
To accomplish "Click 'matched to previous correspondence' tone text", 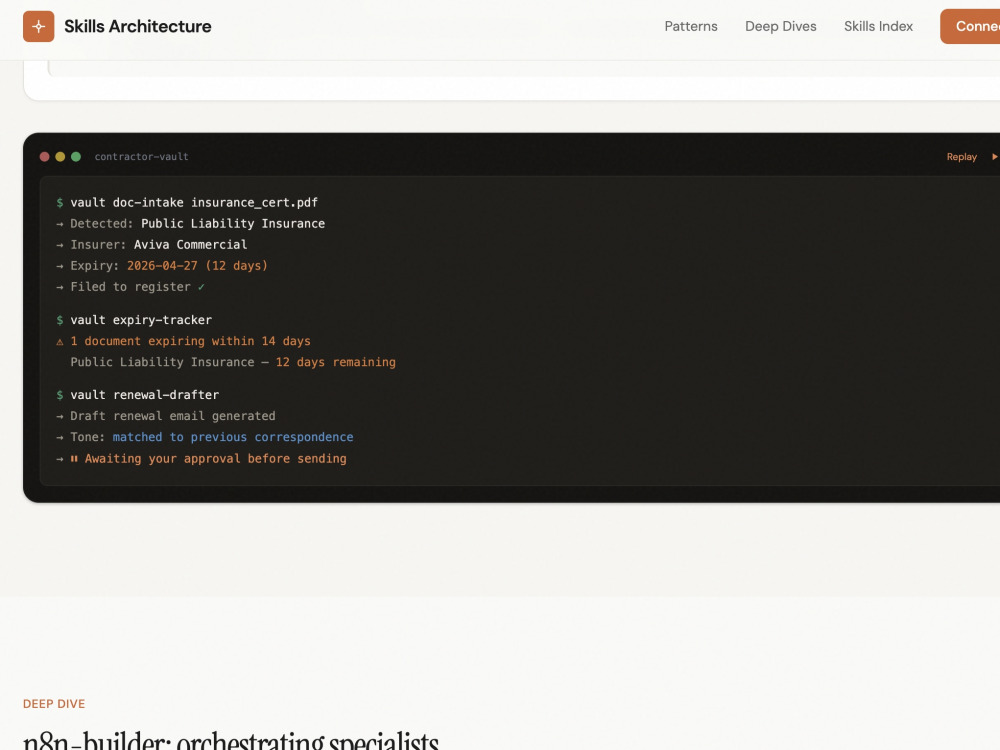I will coord(233,437).
